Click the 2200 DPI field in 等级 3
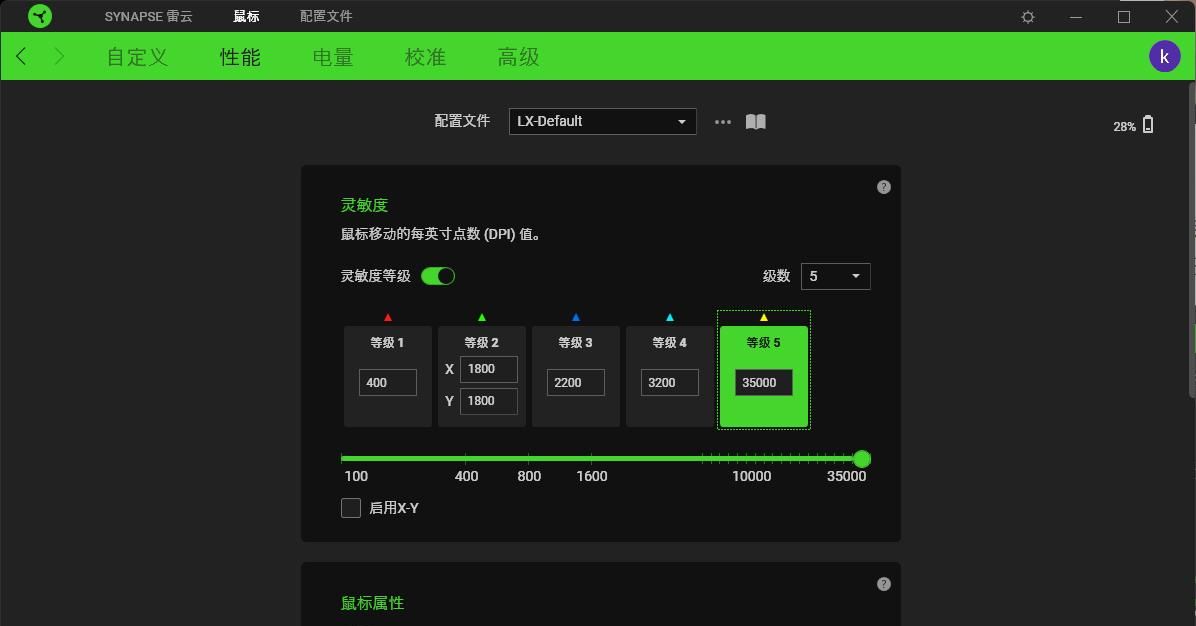The height and width of the screenshot is (626, 1196). click(576, 383)
